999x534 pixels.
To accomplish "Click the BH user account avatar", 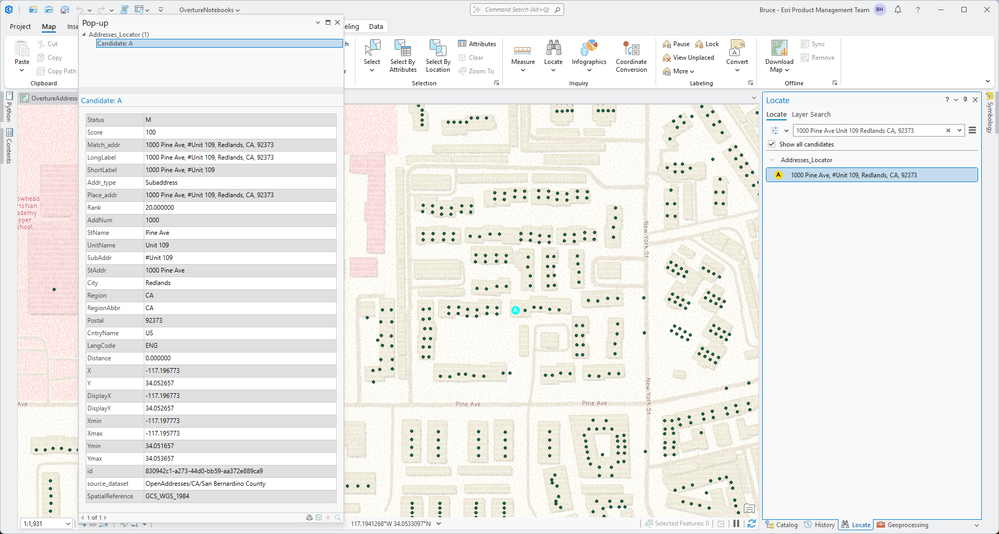I will click(x=879, y=10).
